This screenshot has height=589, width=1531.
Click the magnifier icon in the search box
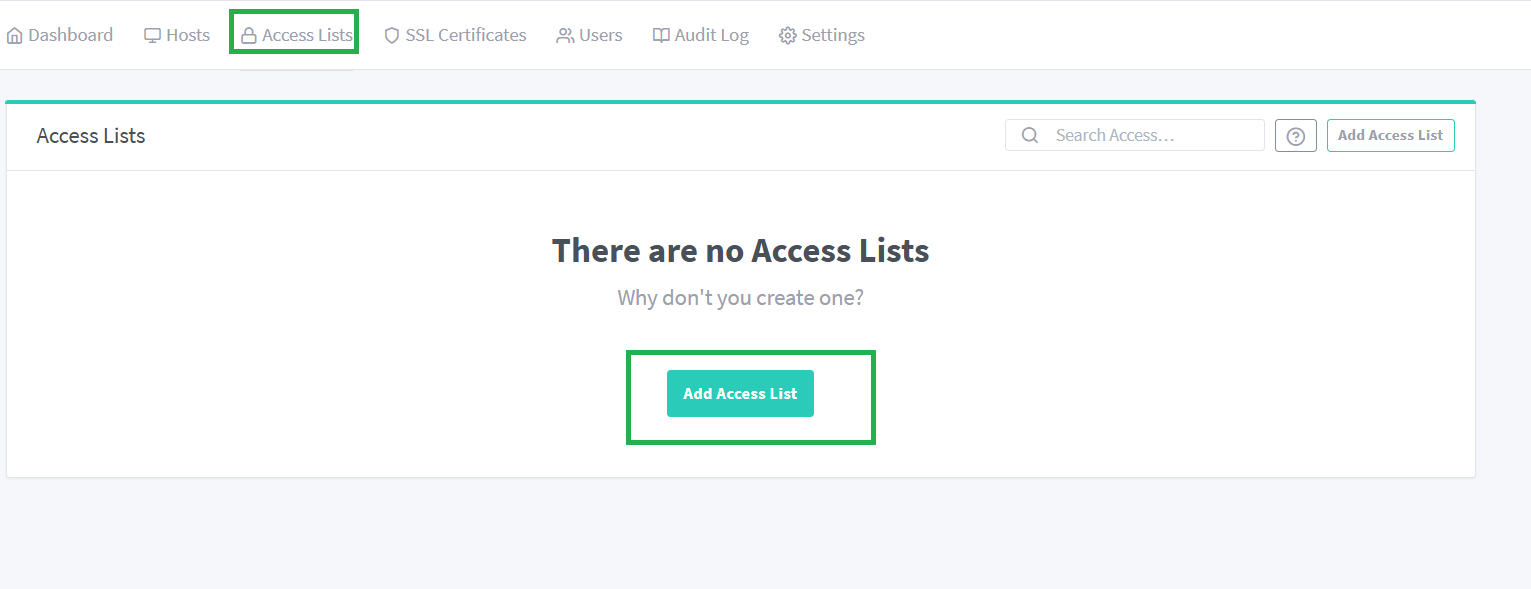pyautogui.click(x=1029, y=135)
